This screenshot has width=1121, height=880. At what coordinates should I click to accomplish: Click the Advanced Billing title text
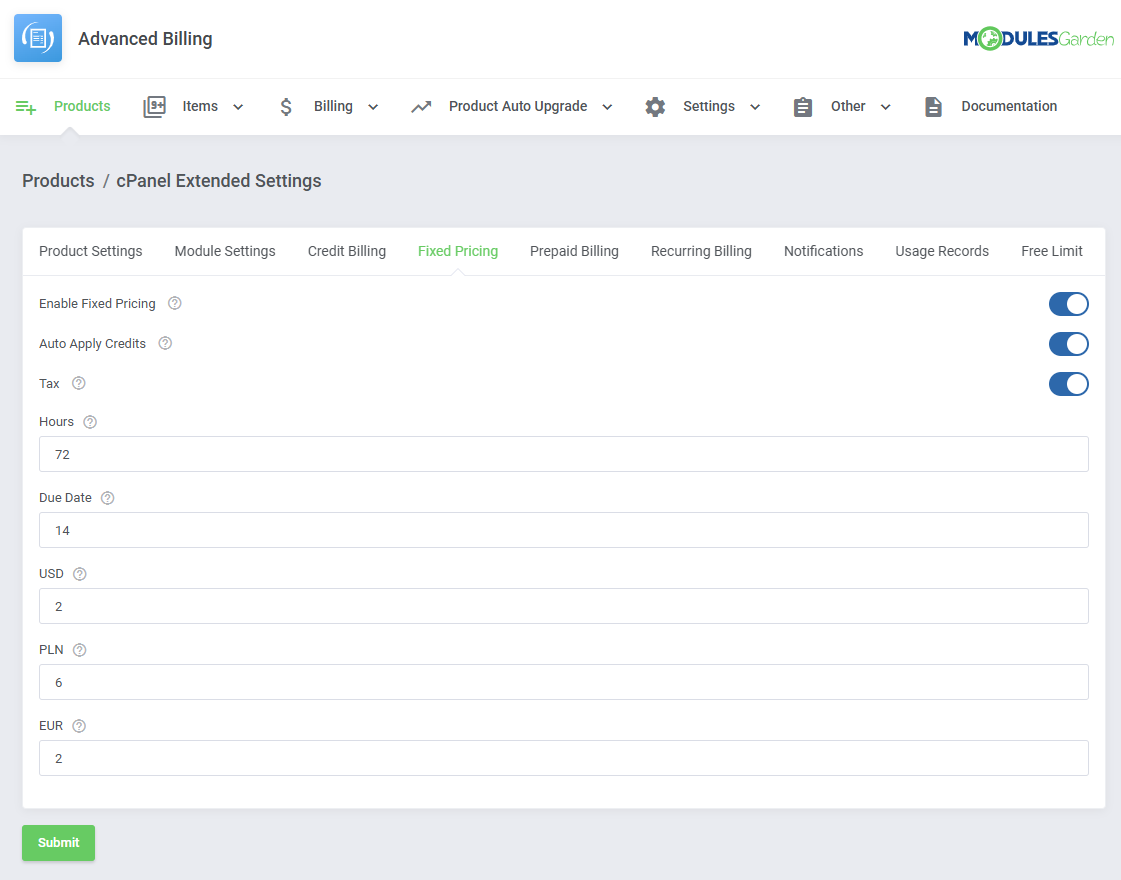145,39
